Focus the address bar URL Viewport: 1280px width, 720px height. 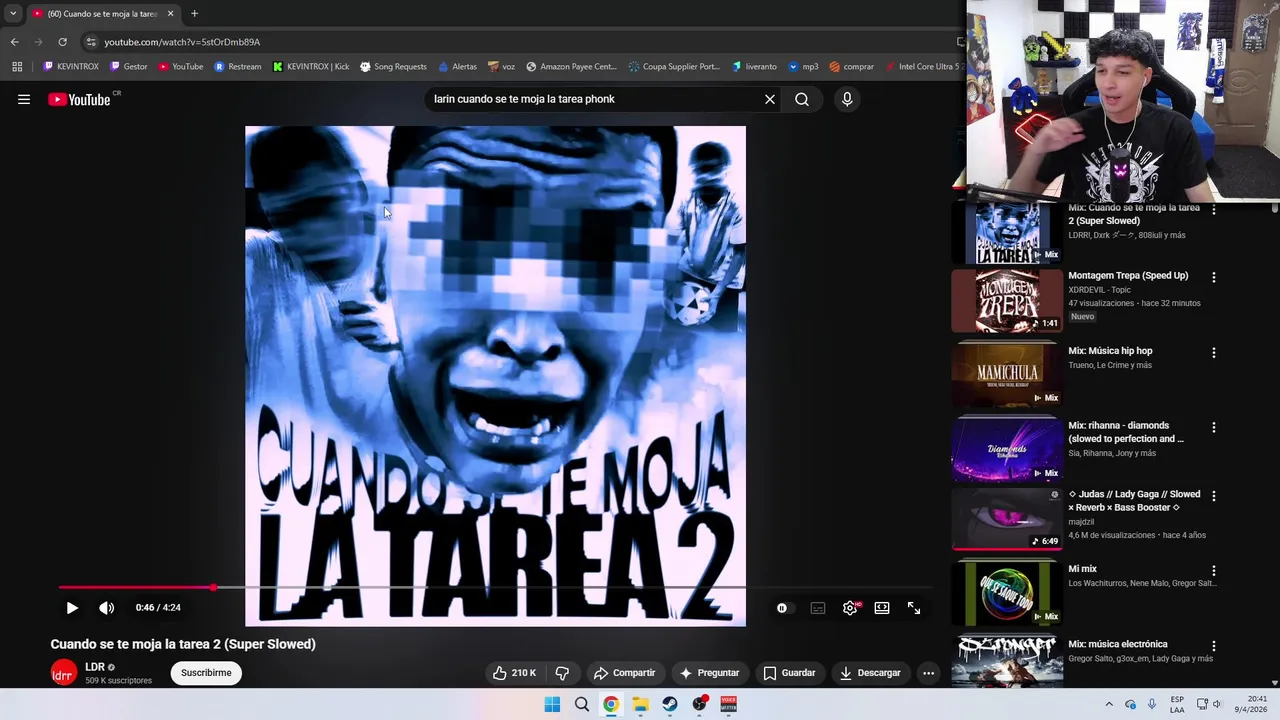(182, 42)
